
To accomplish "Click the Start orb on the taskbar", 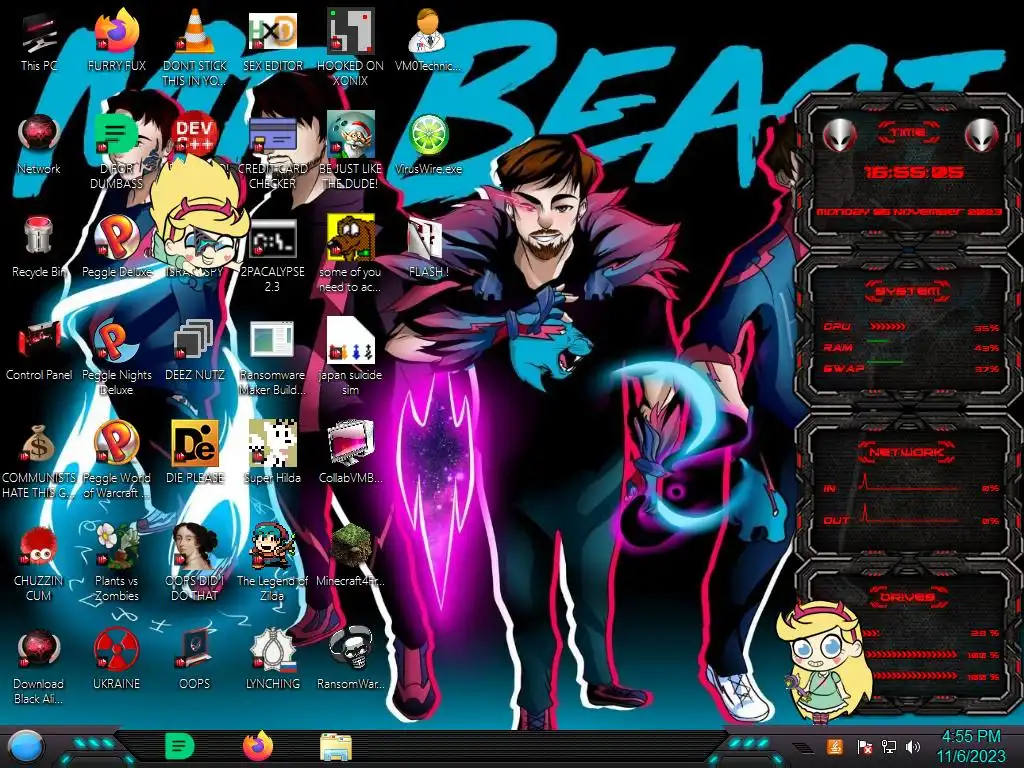I will [x=26, y=747].
